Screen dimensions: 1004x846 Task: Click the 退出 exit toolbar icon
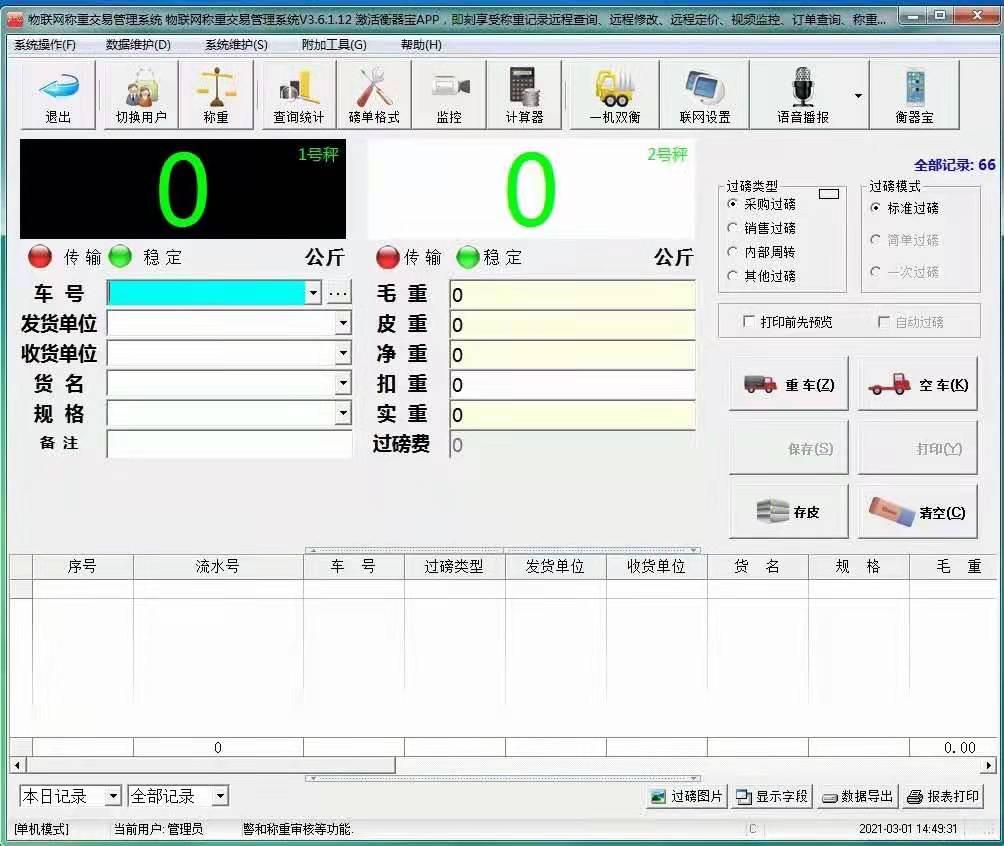pyautogui.click(x=58, y=95)
